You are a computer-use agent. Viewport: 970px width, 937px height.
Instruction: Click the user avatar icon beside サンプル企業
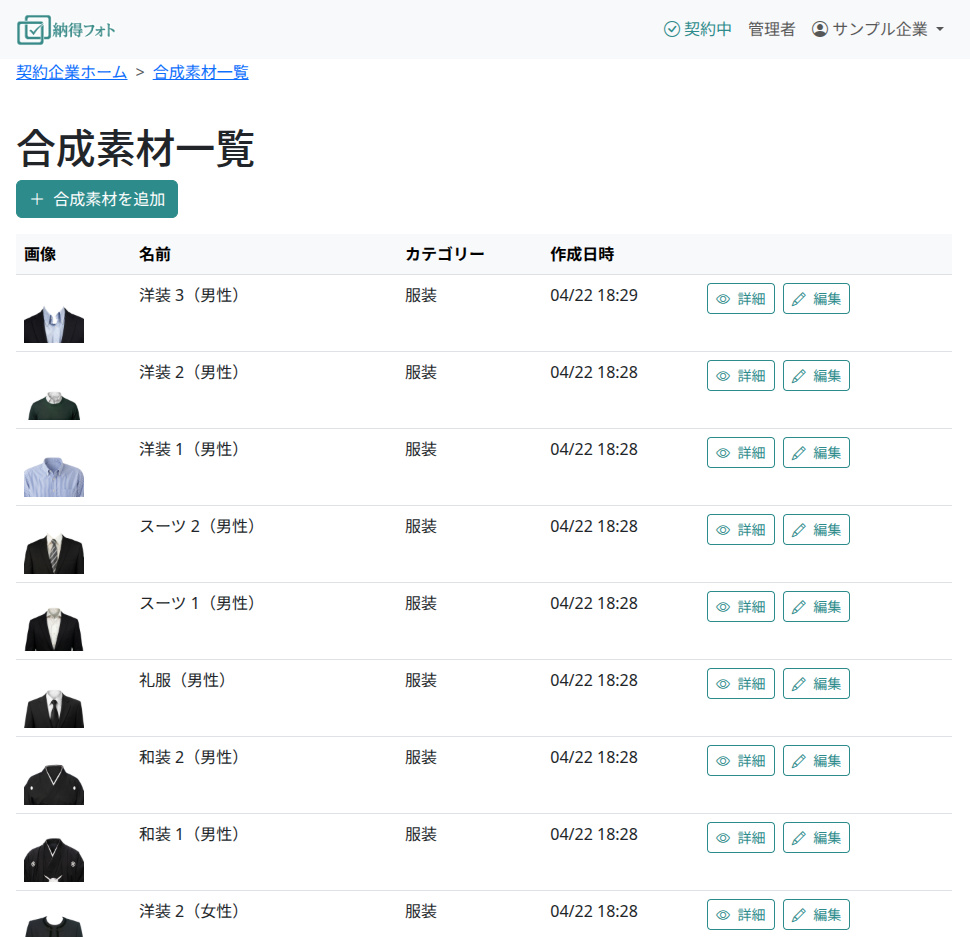[x=820, y=29]
